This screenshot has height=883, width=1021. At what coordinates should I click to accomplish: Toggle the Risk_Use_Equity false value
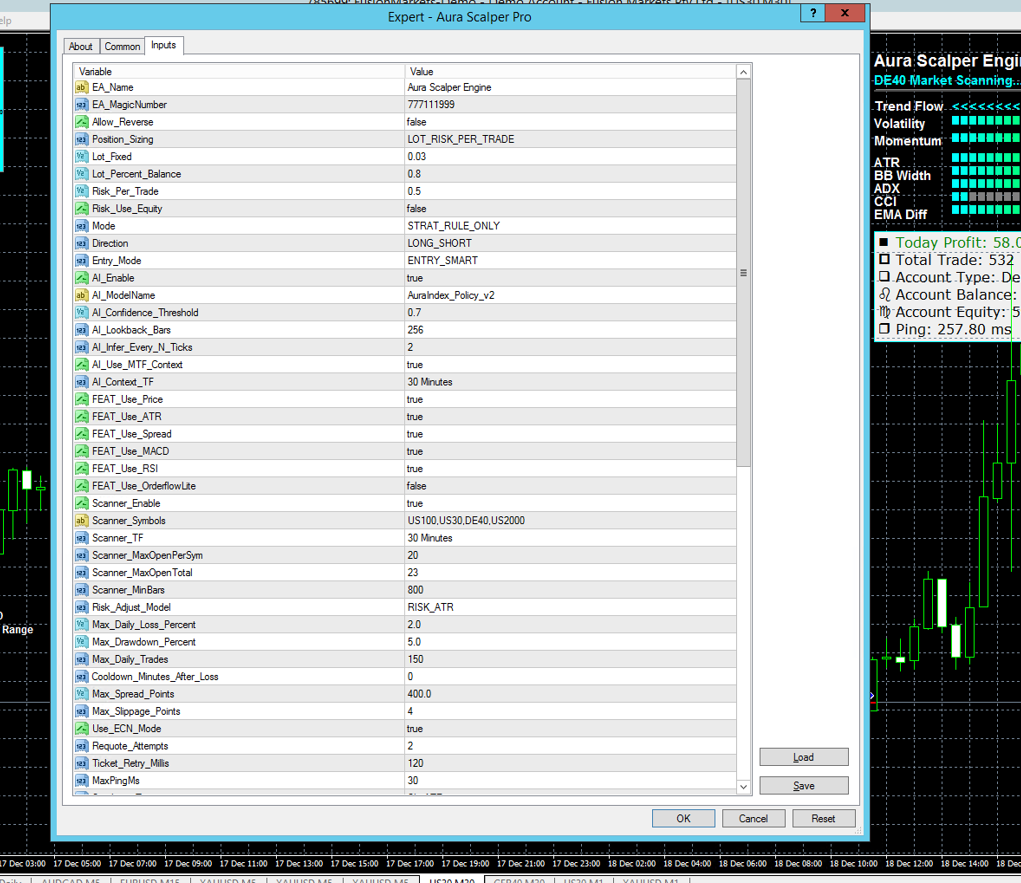pos(417,209)
